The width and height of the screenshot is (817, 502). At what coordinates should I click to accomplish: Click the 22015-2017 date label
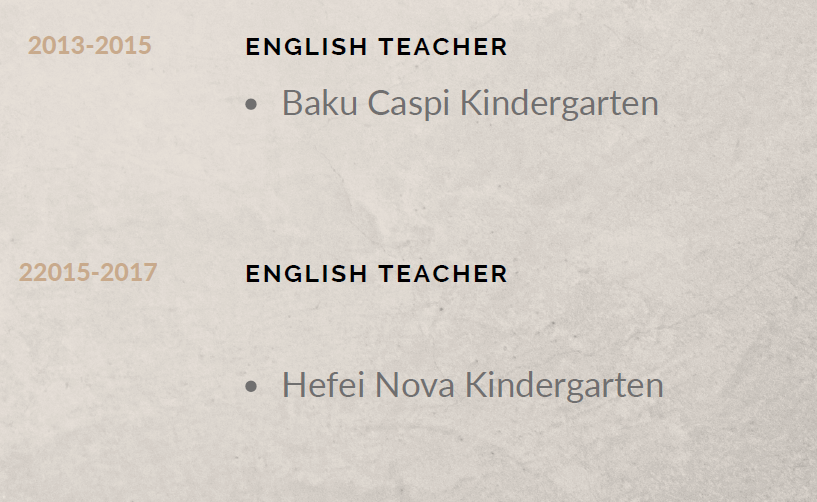click(x=88, y=272)
